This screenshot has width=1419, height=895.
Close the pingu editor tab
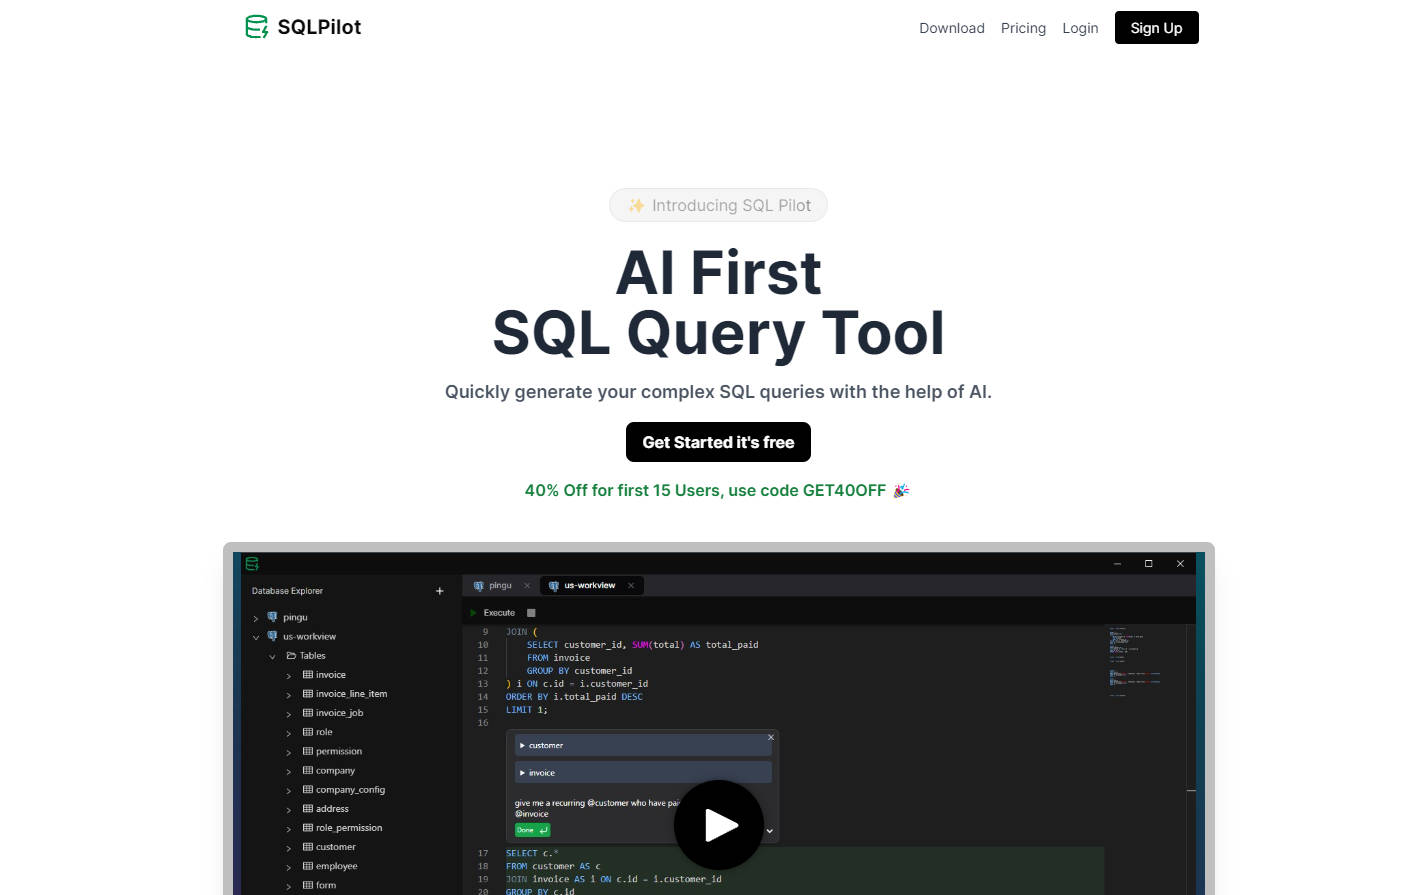point(527,586)
